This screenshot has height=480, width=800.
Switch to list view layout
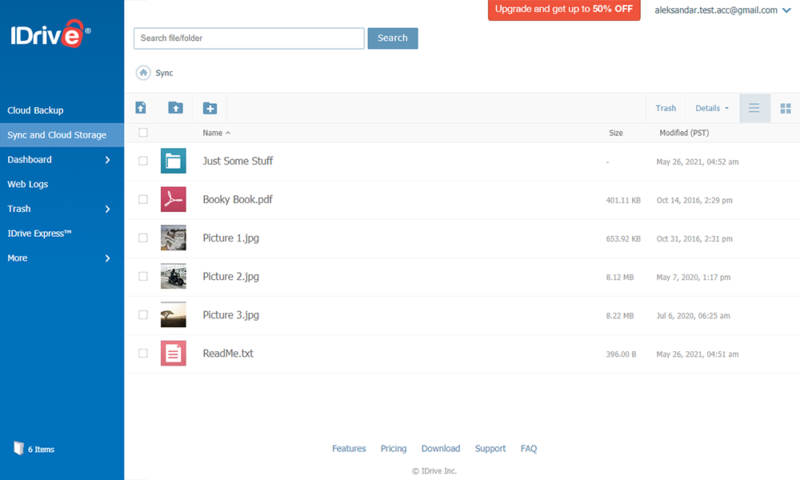tap(755, 108)
